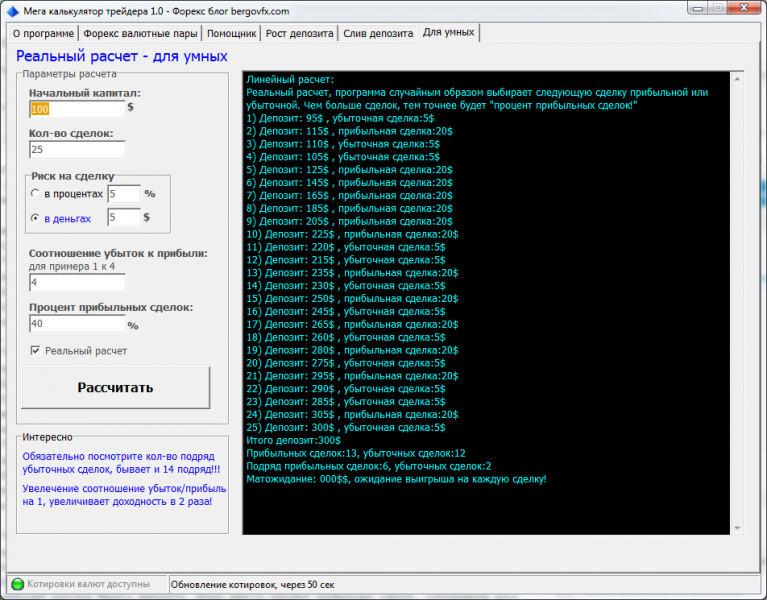Image resolution: width=767 pixels, height=600 pixels.
Task: Click the risk percent value field
Action: pos(124,194)
